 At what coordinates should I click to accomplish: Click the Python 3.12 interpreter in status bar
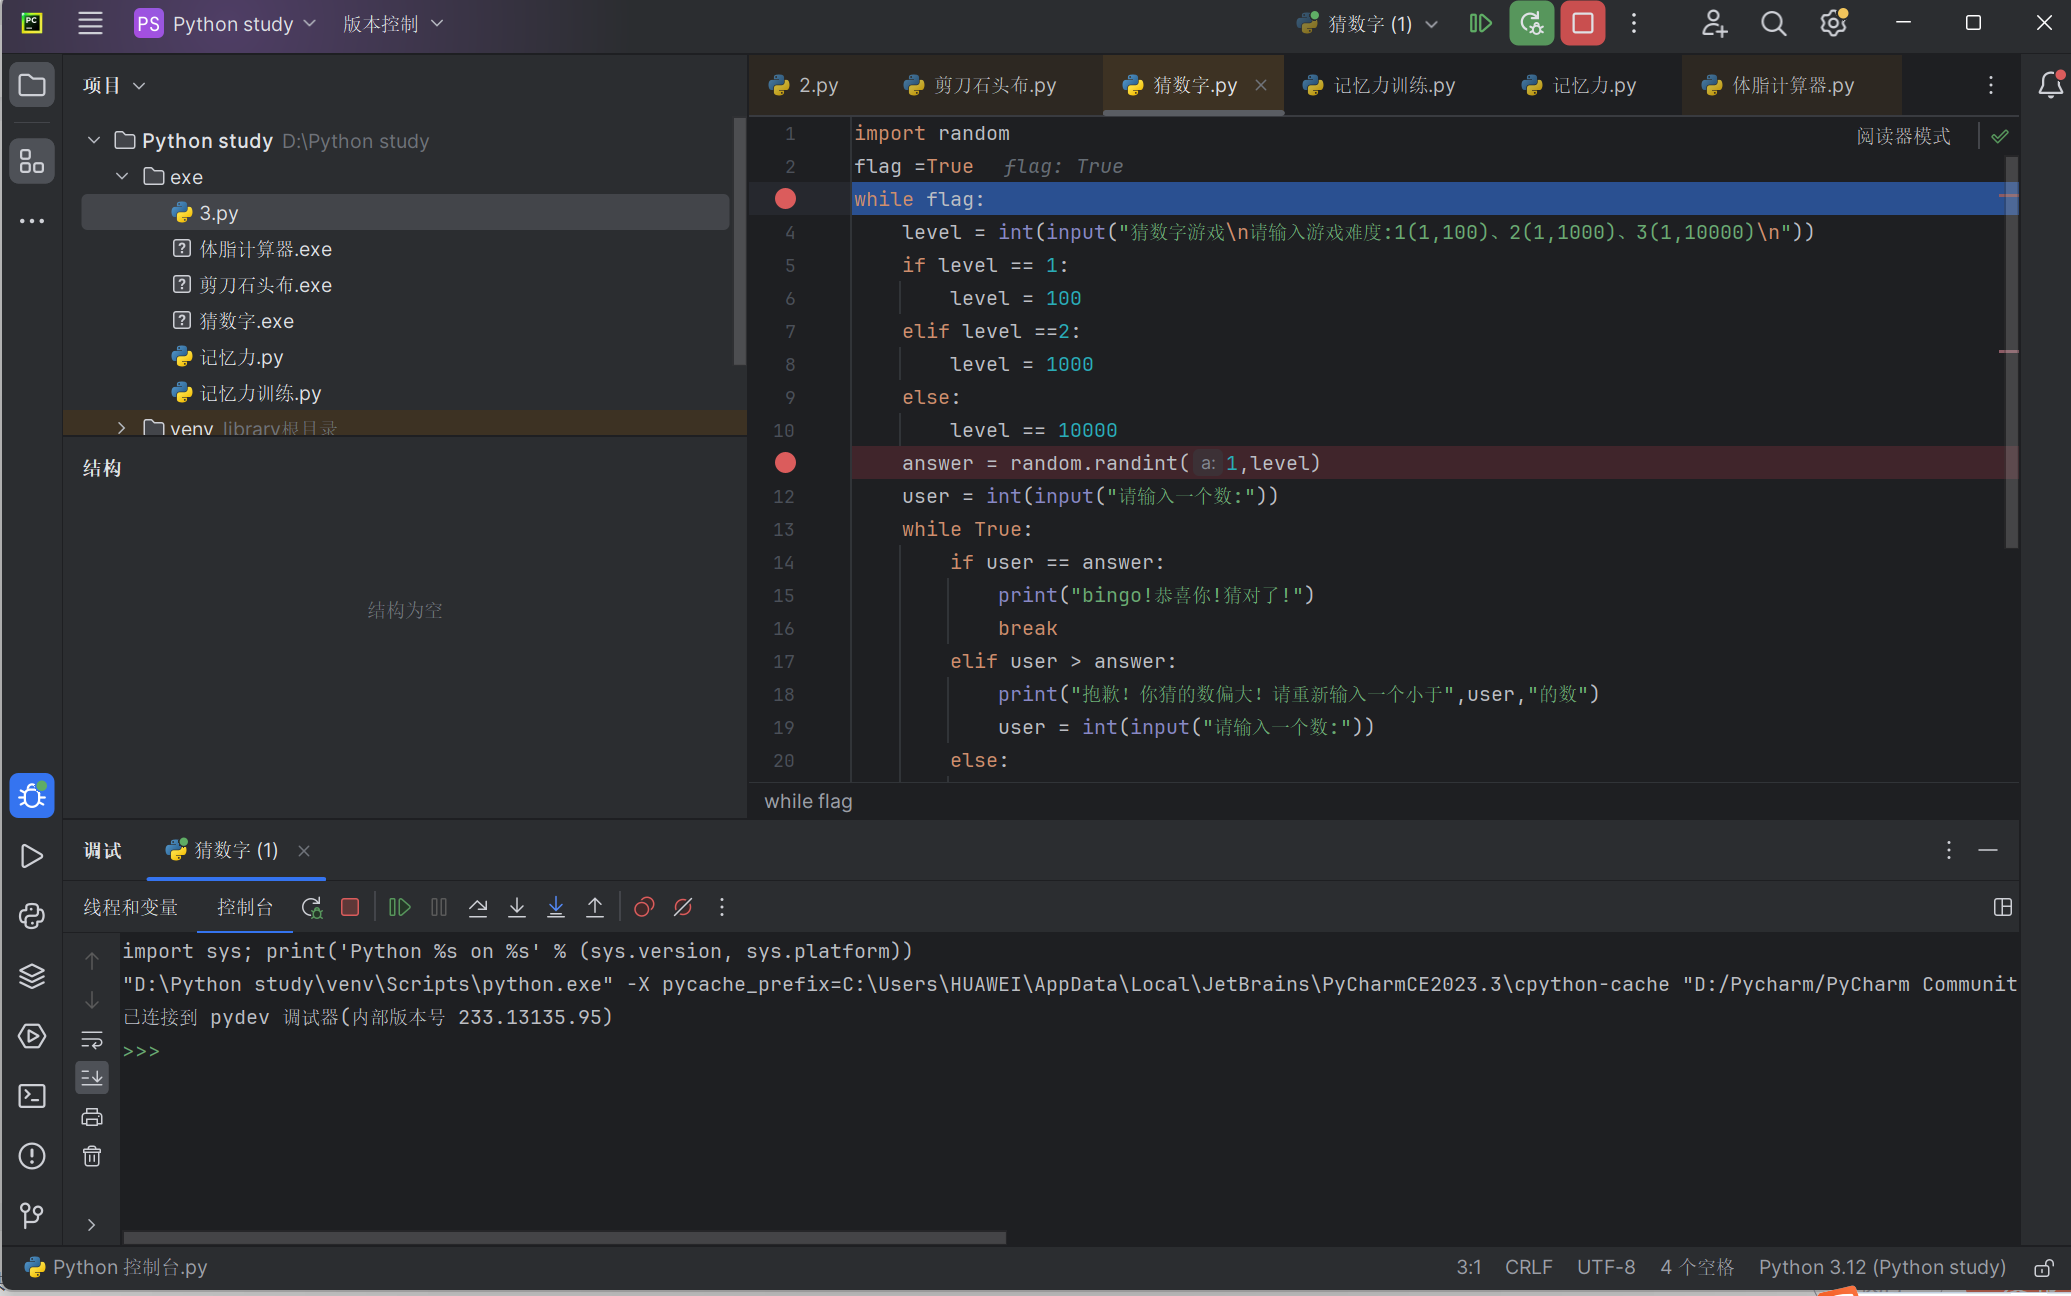[x=1882, y=1267]
